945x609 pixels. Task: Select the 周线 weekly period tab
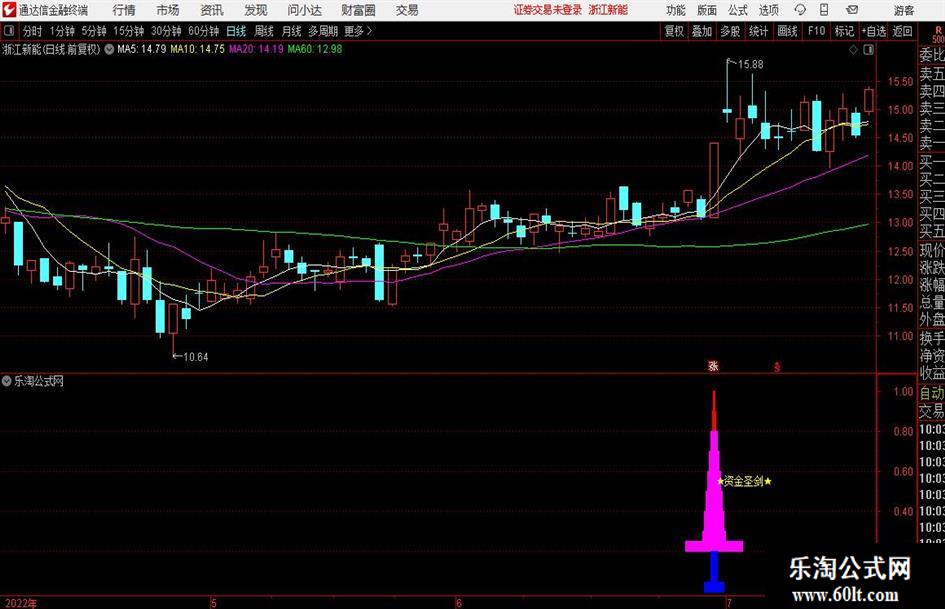tap(263, 31)
